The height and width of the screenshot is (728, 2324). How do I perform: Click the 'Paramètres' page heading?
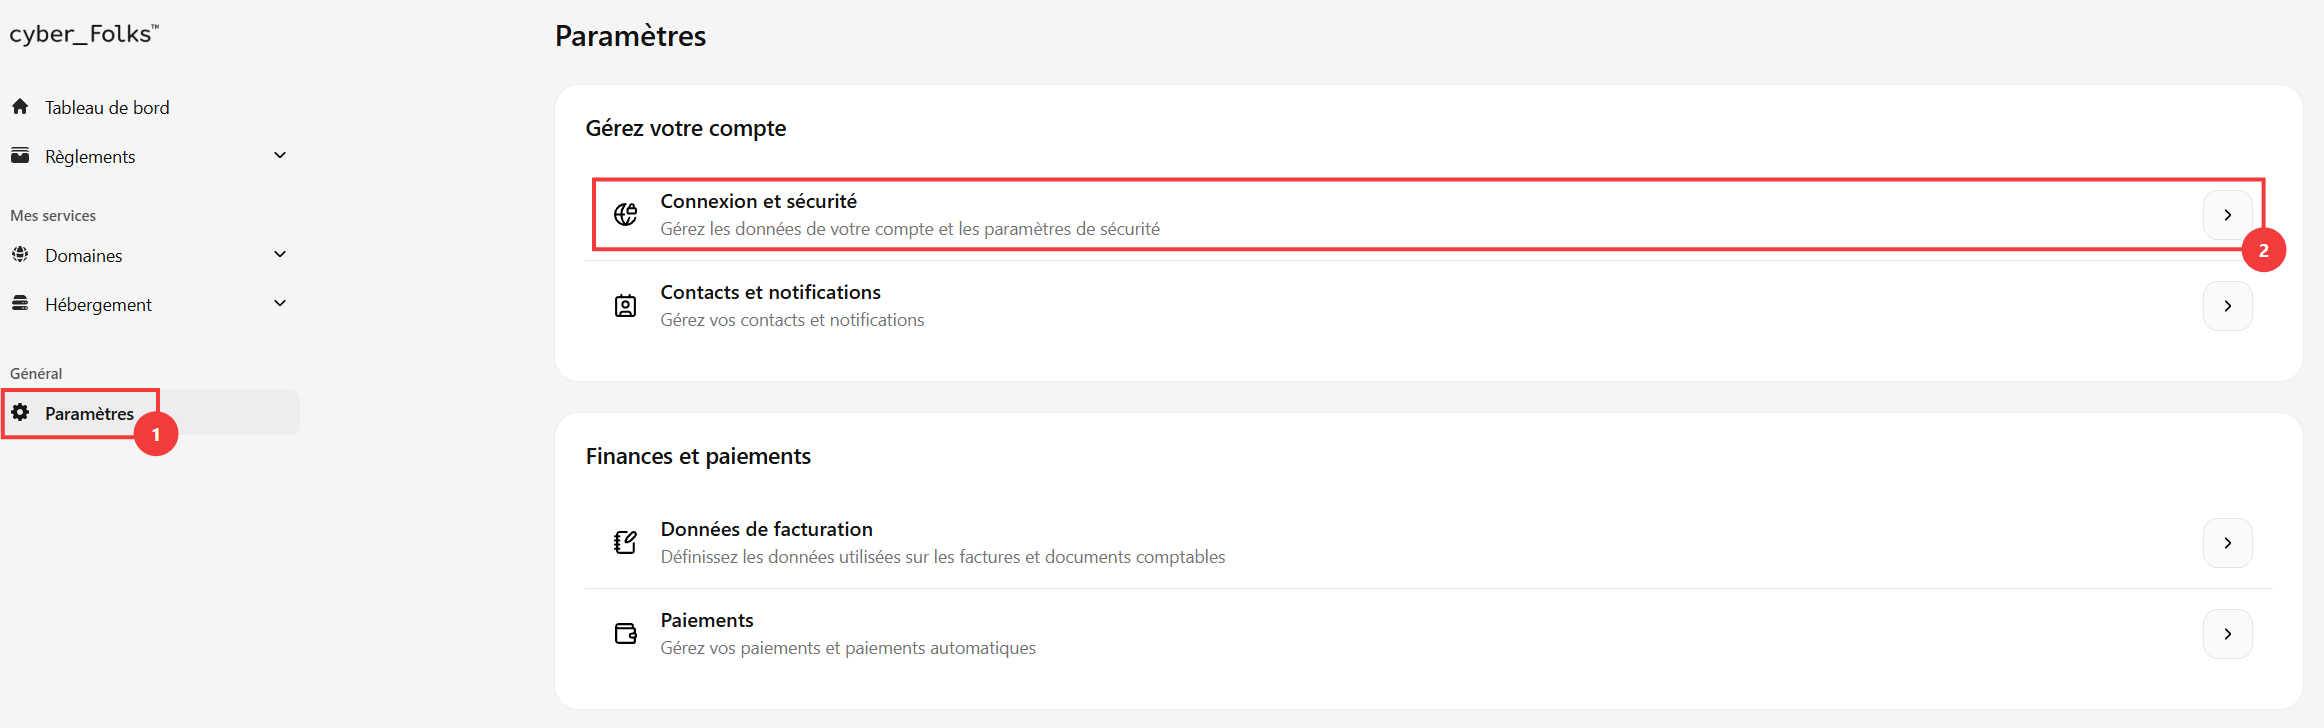coord(631,36)
